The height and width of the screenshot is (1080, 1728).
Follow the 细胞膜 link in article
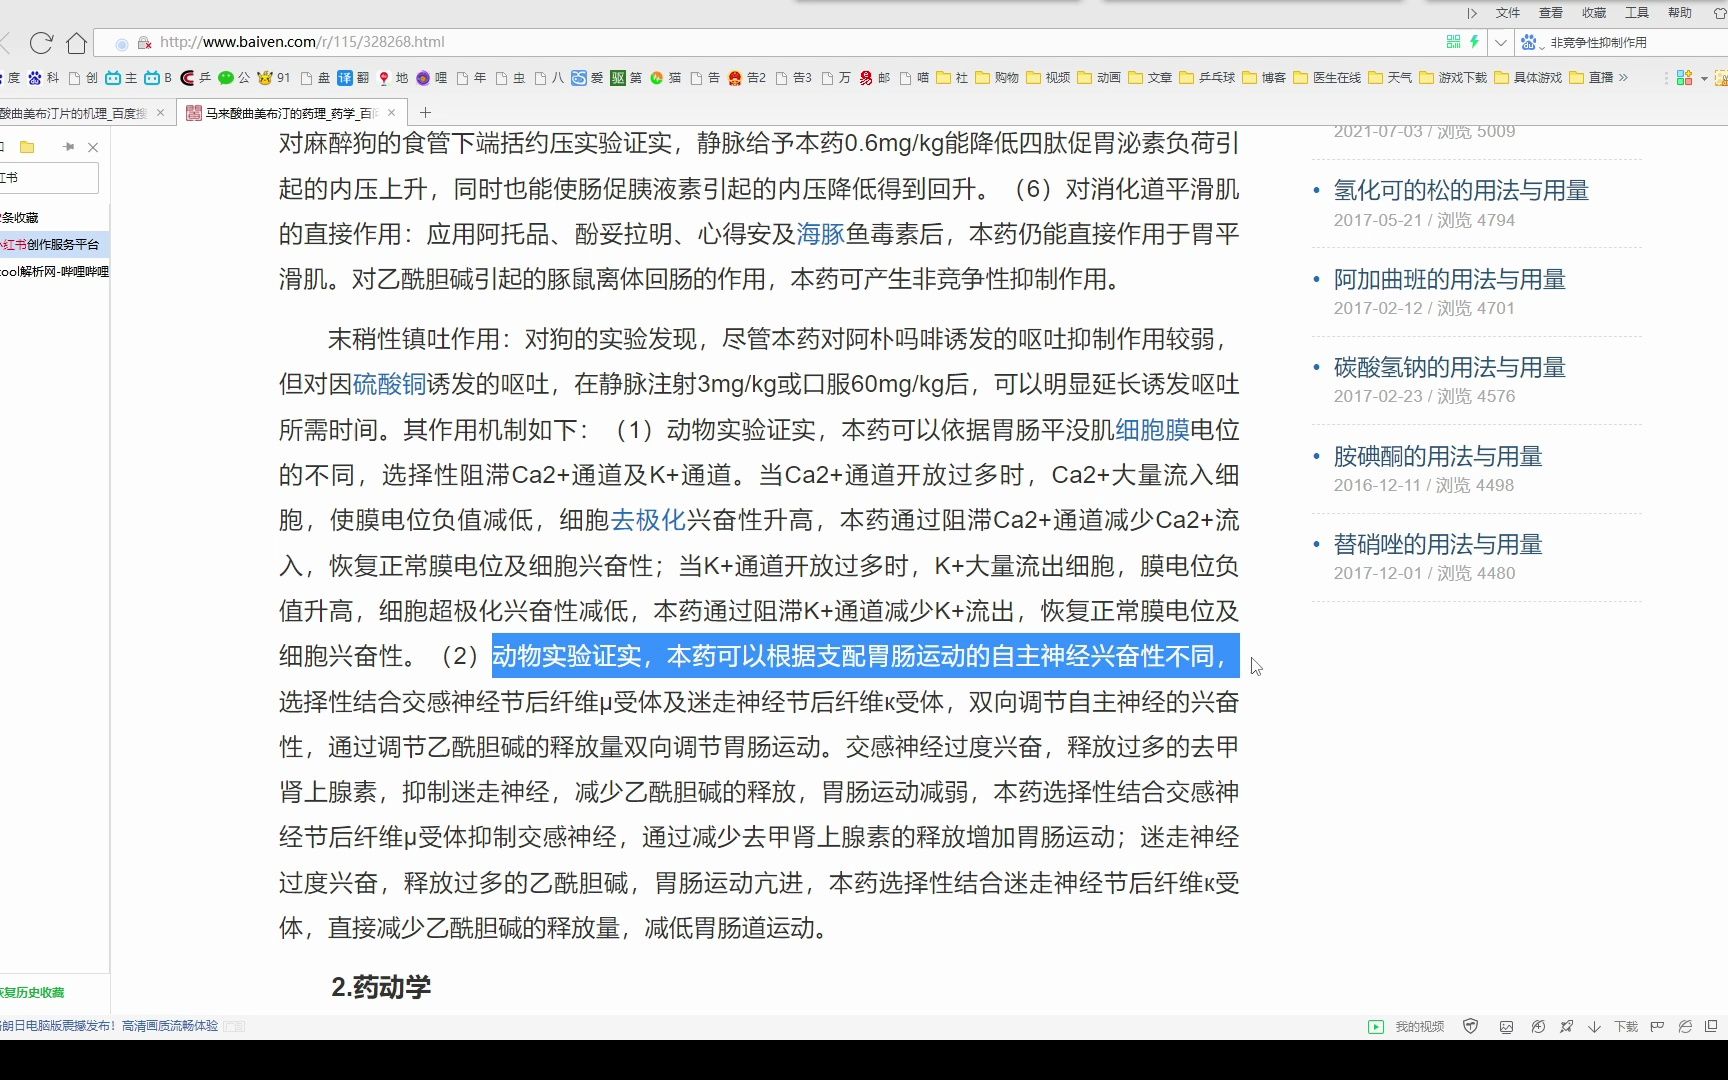coord(1152,430)
